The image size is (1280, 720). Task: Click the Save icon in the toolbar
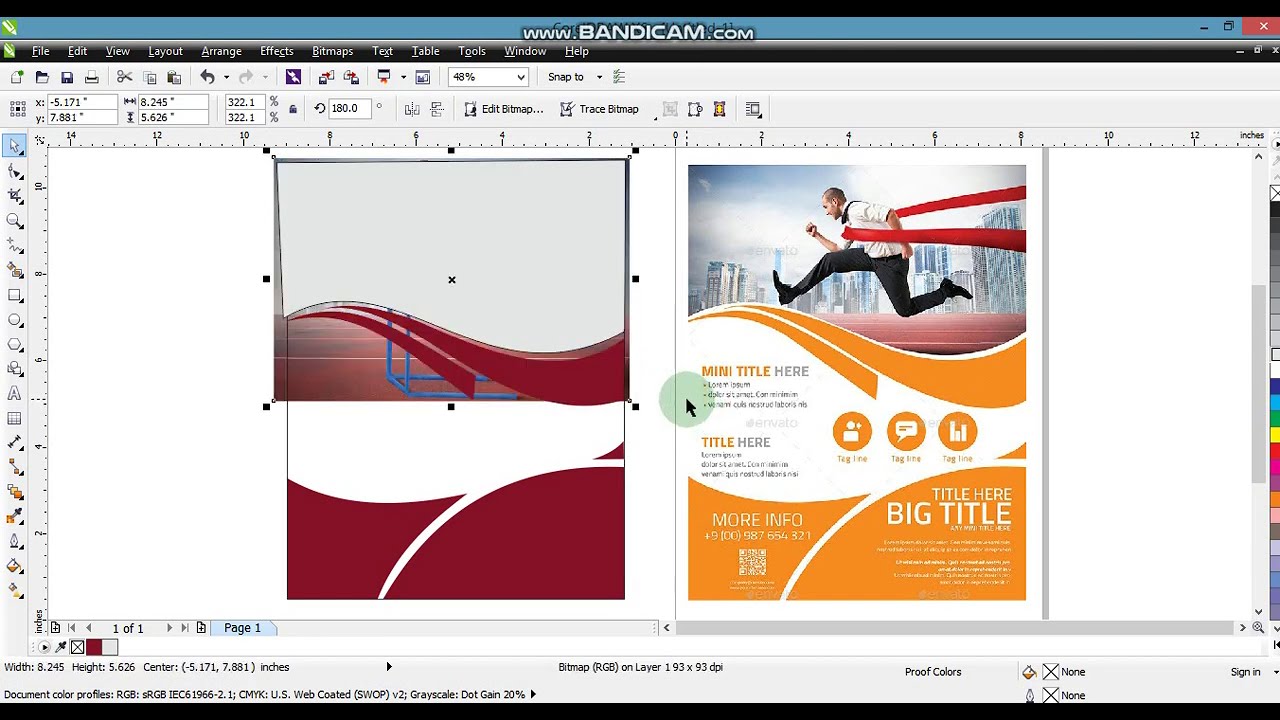67,77
